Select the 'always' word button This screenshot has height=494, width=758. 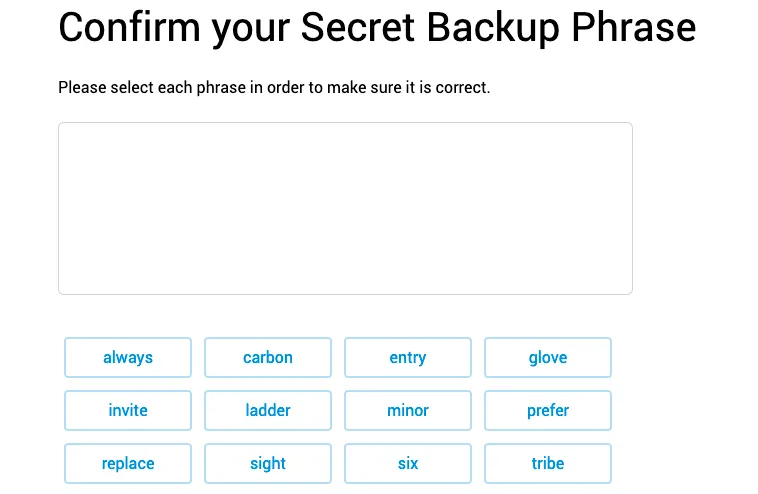coord(128,357)
